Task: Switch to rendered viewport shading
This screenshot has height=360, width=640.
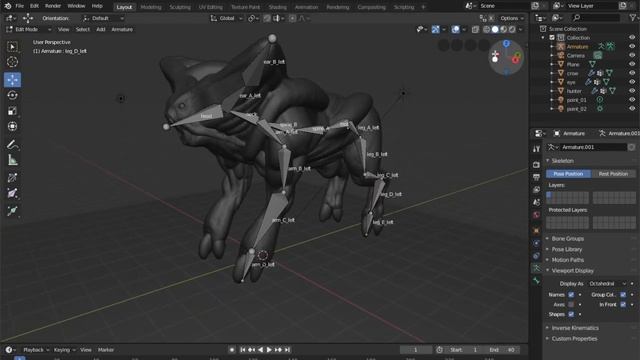Action: (512, 29)
